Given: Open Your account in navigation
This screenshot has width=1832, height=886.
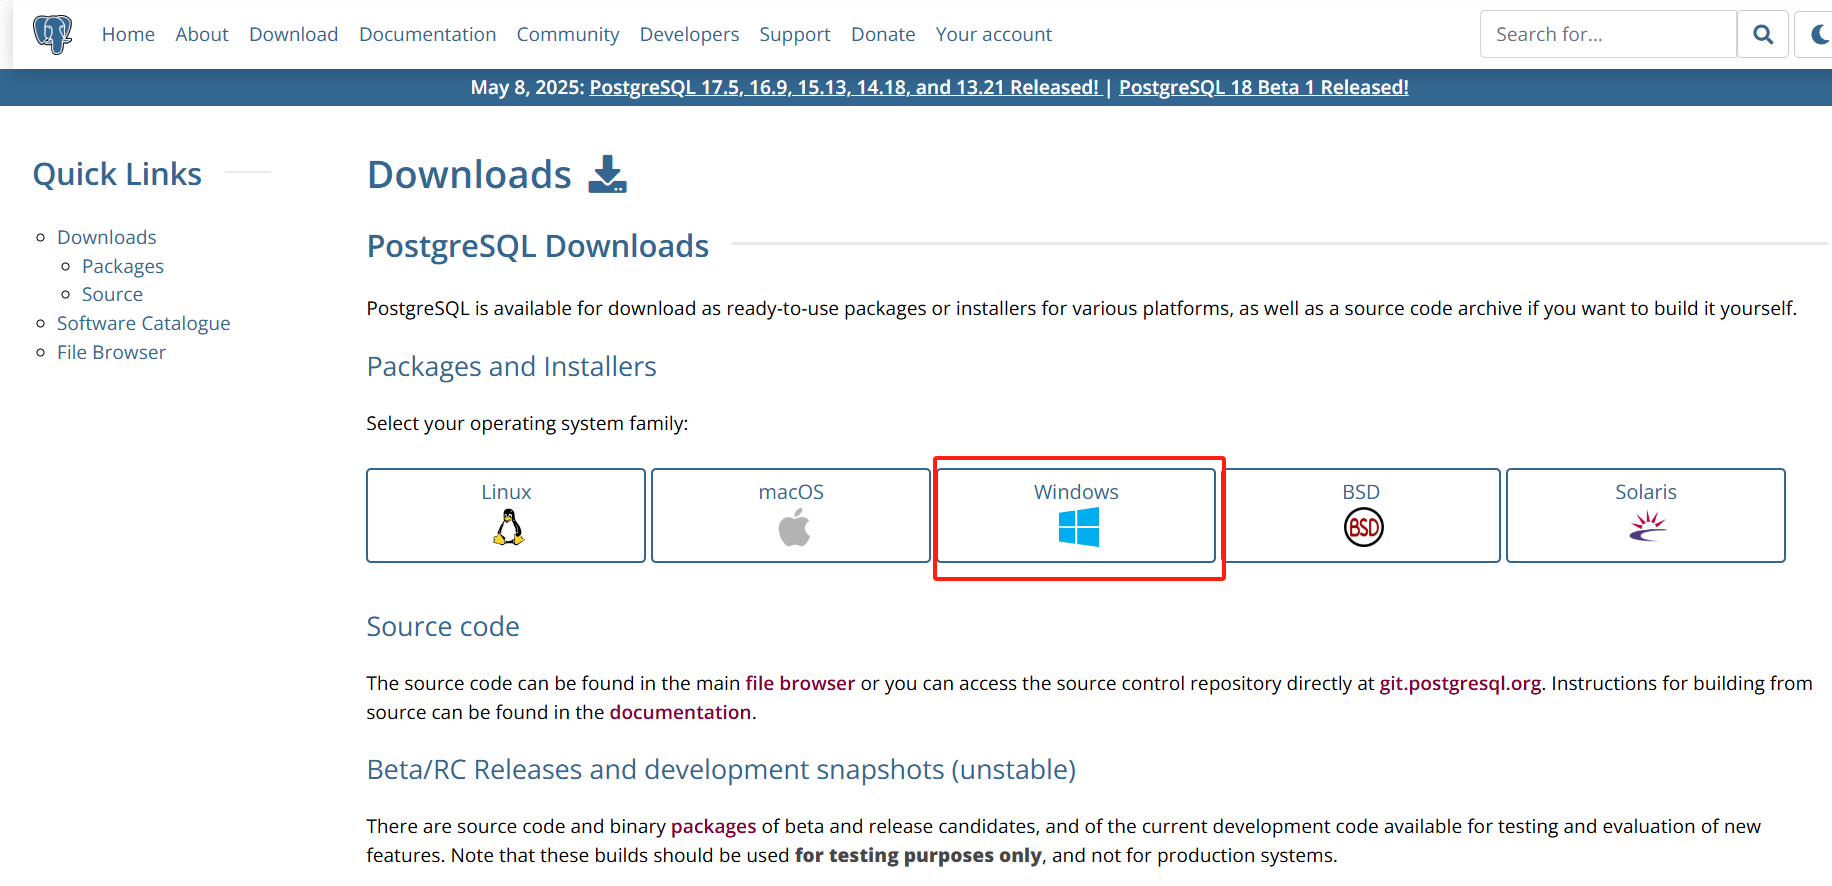Looking at the screenshot, I should (x=994, y=34).
